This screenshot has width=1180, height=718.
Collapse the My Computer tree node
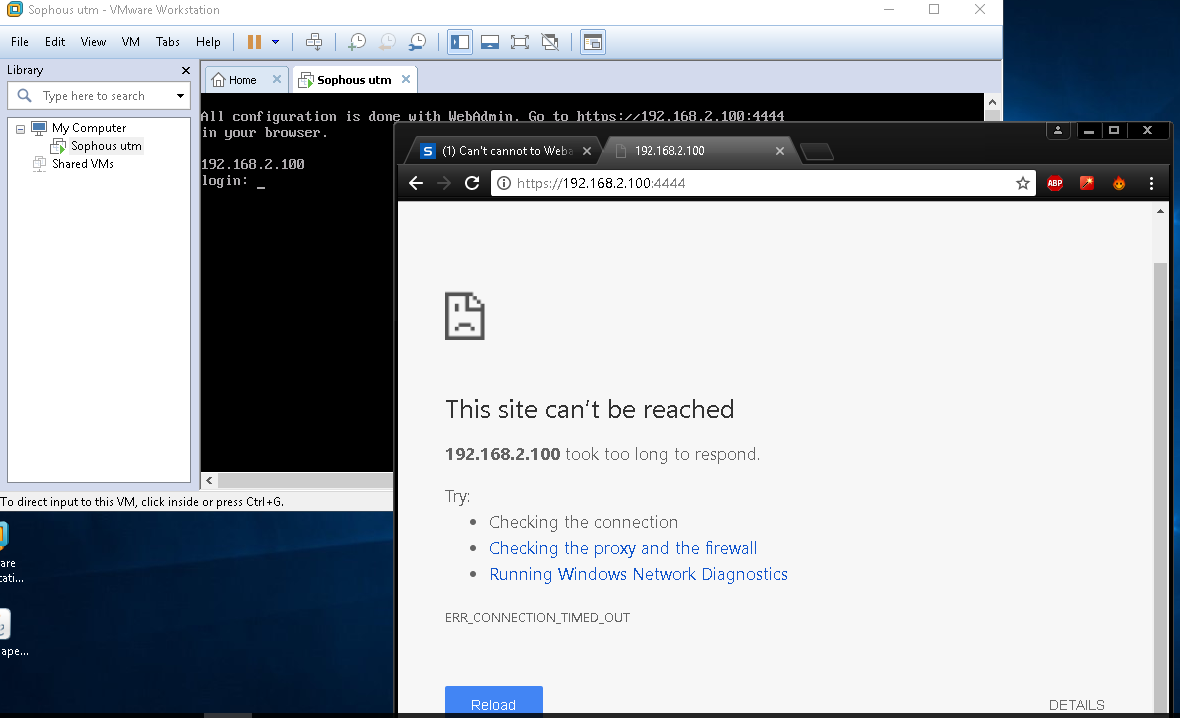tap(20, 129)
